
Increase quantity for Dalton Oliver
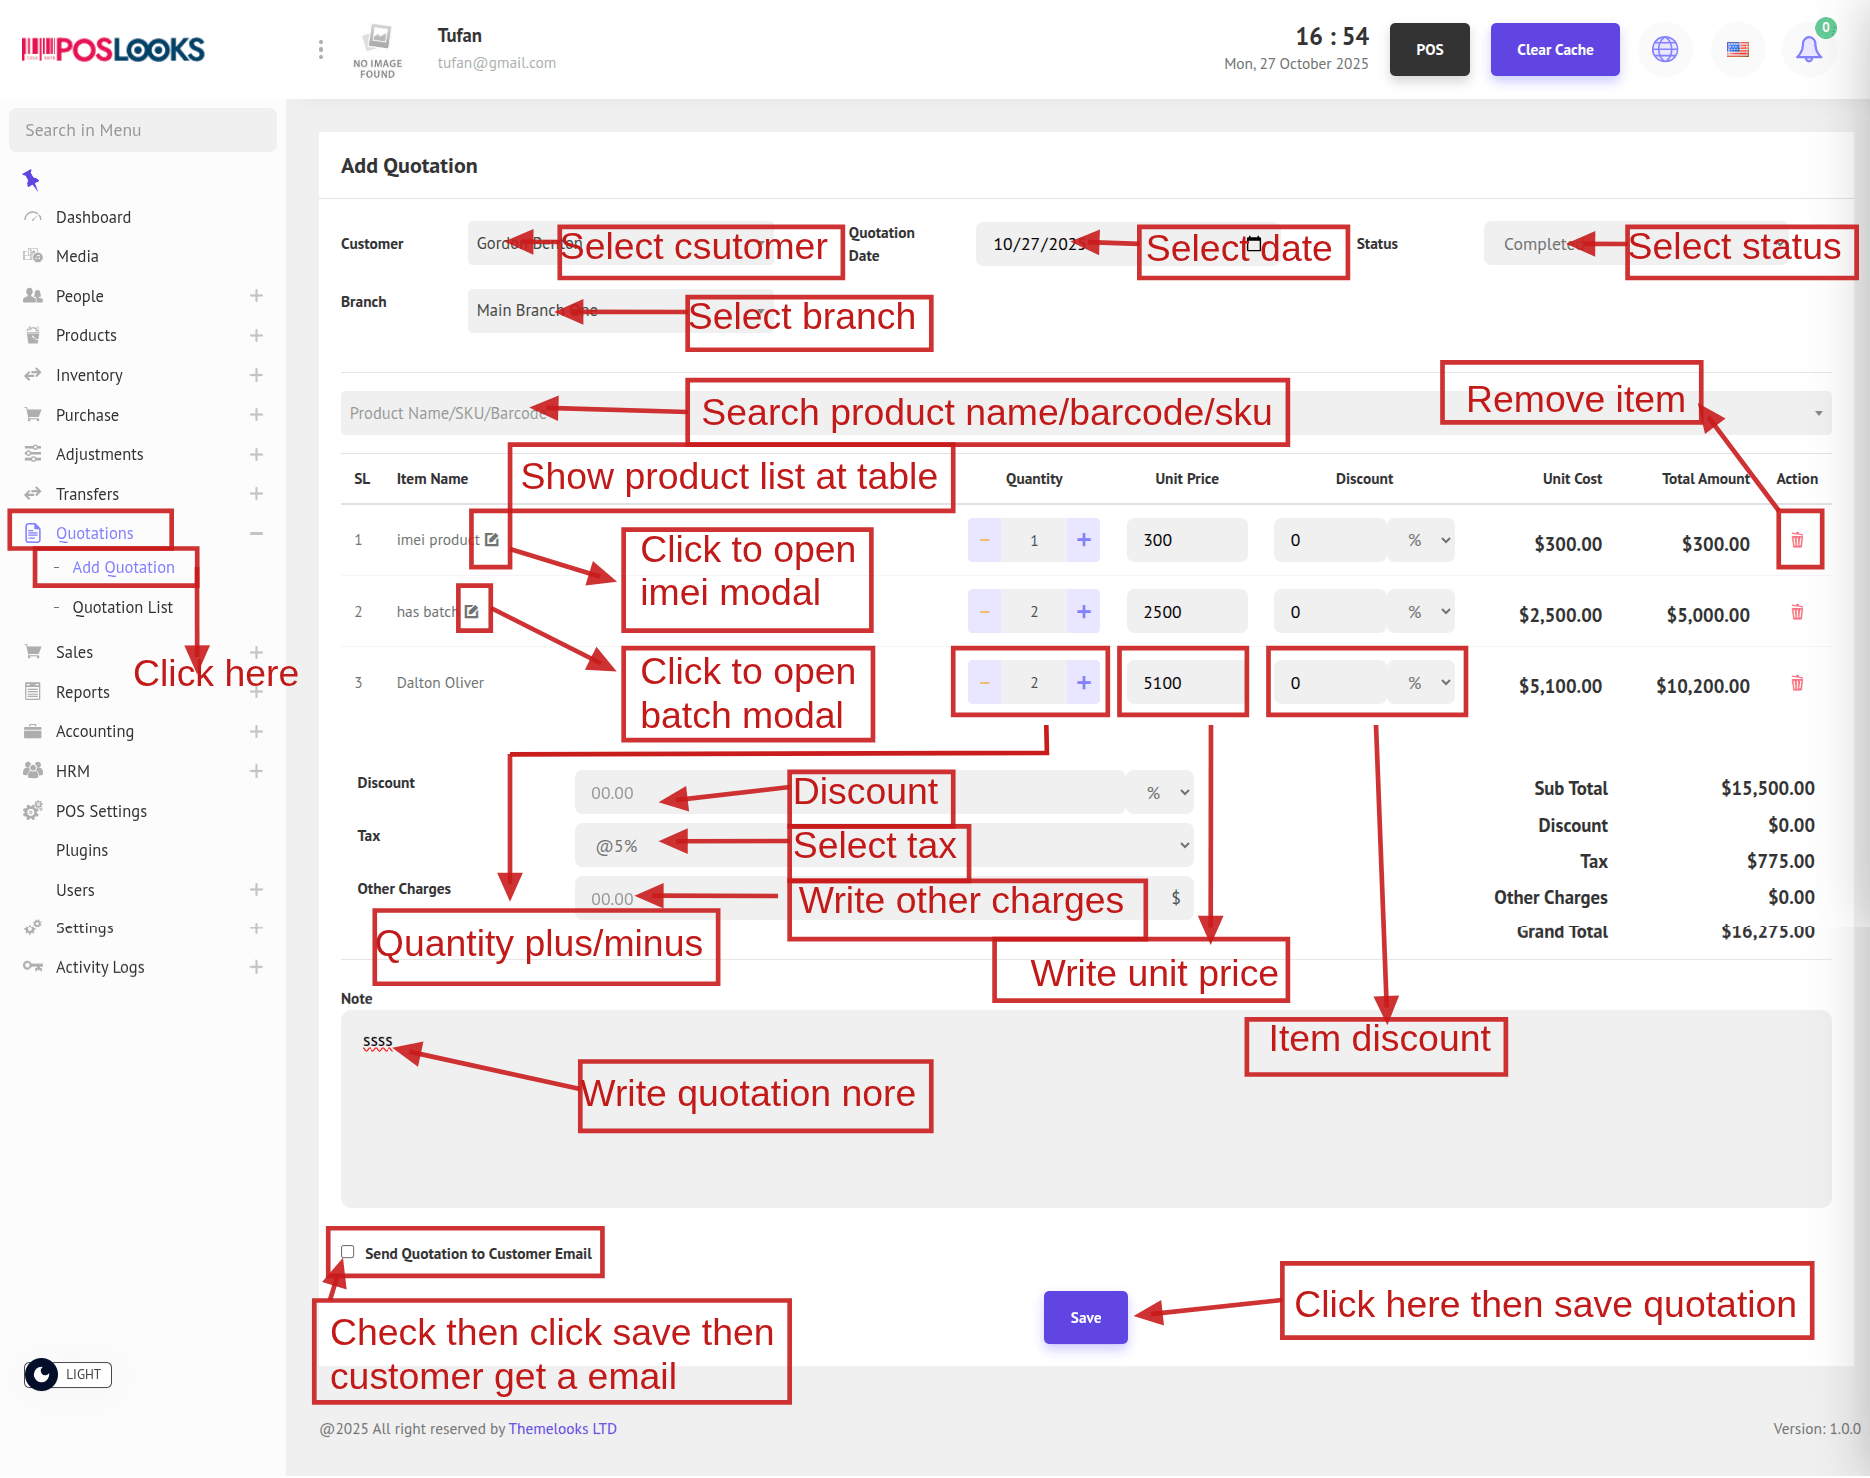(1083, 683)
